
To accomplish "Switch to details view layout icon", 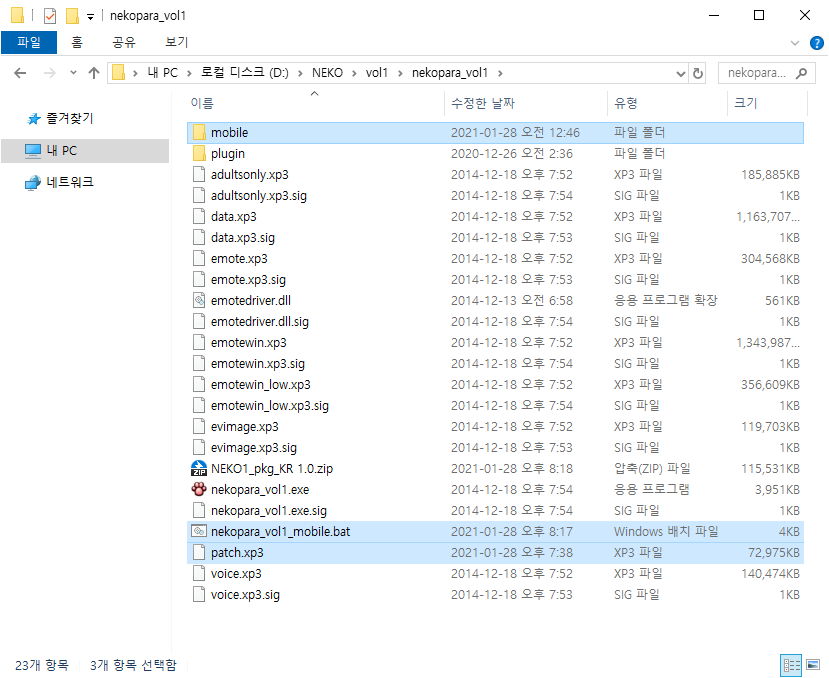I will point(791,665).
